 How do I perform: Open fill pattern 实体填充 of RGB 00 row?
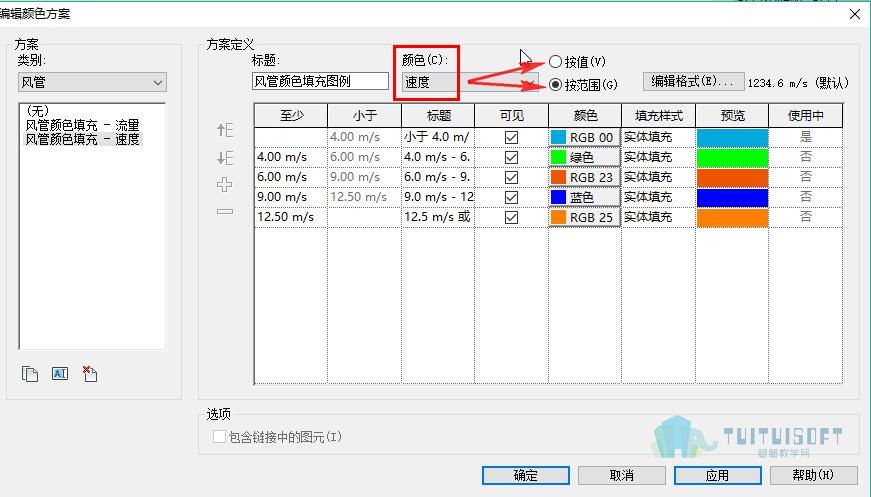[658, 137]
